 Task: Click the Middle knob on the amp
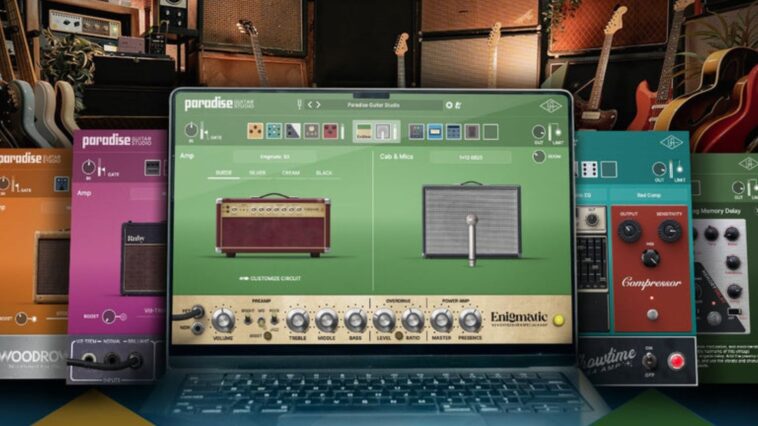point(326,320)
